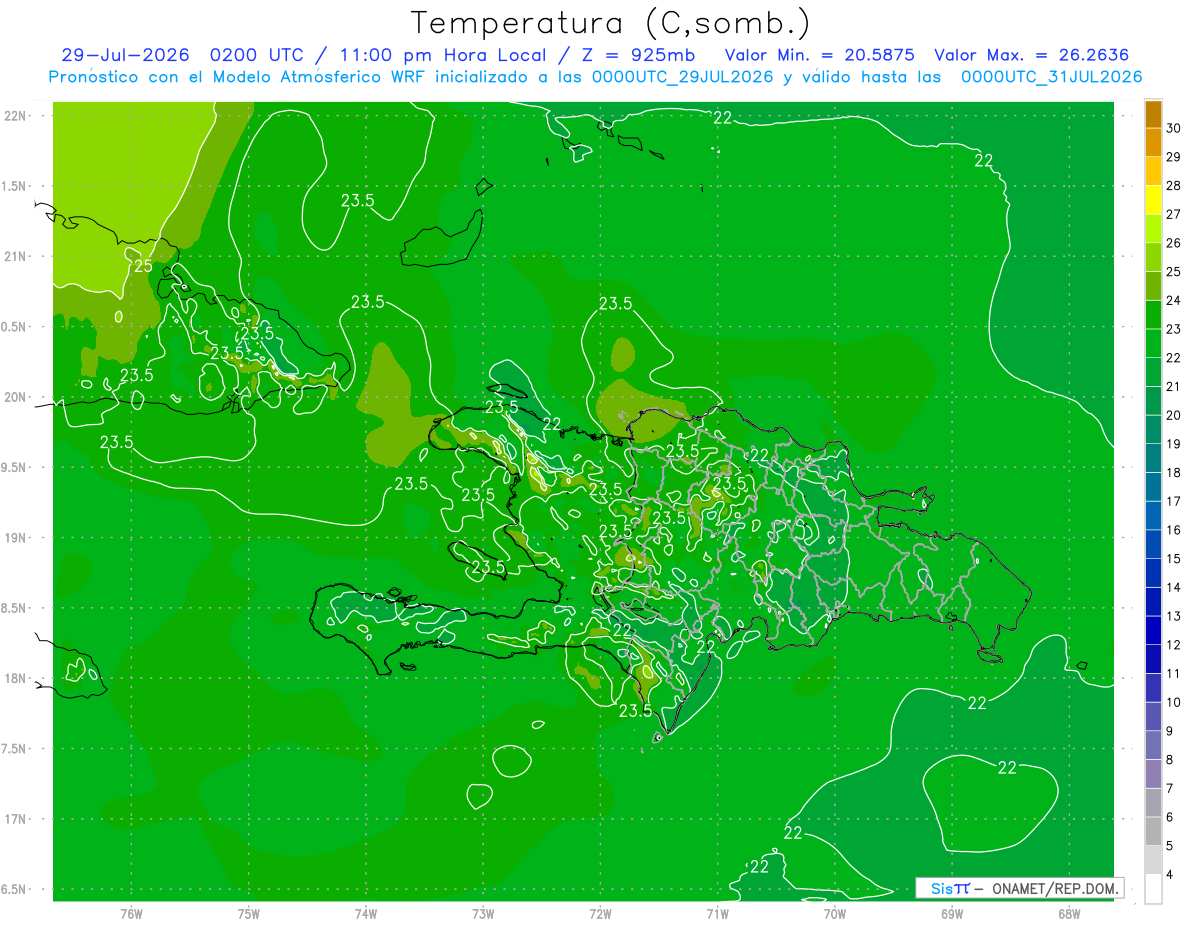Image resolution: width=1200 pixels, height=927 pixels.
Task: Click the legend value "28"
Action: (x=1174, y=185)
